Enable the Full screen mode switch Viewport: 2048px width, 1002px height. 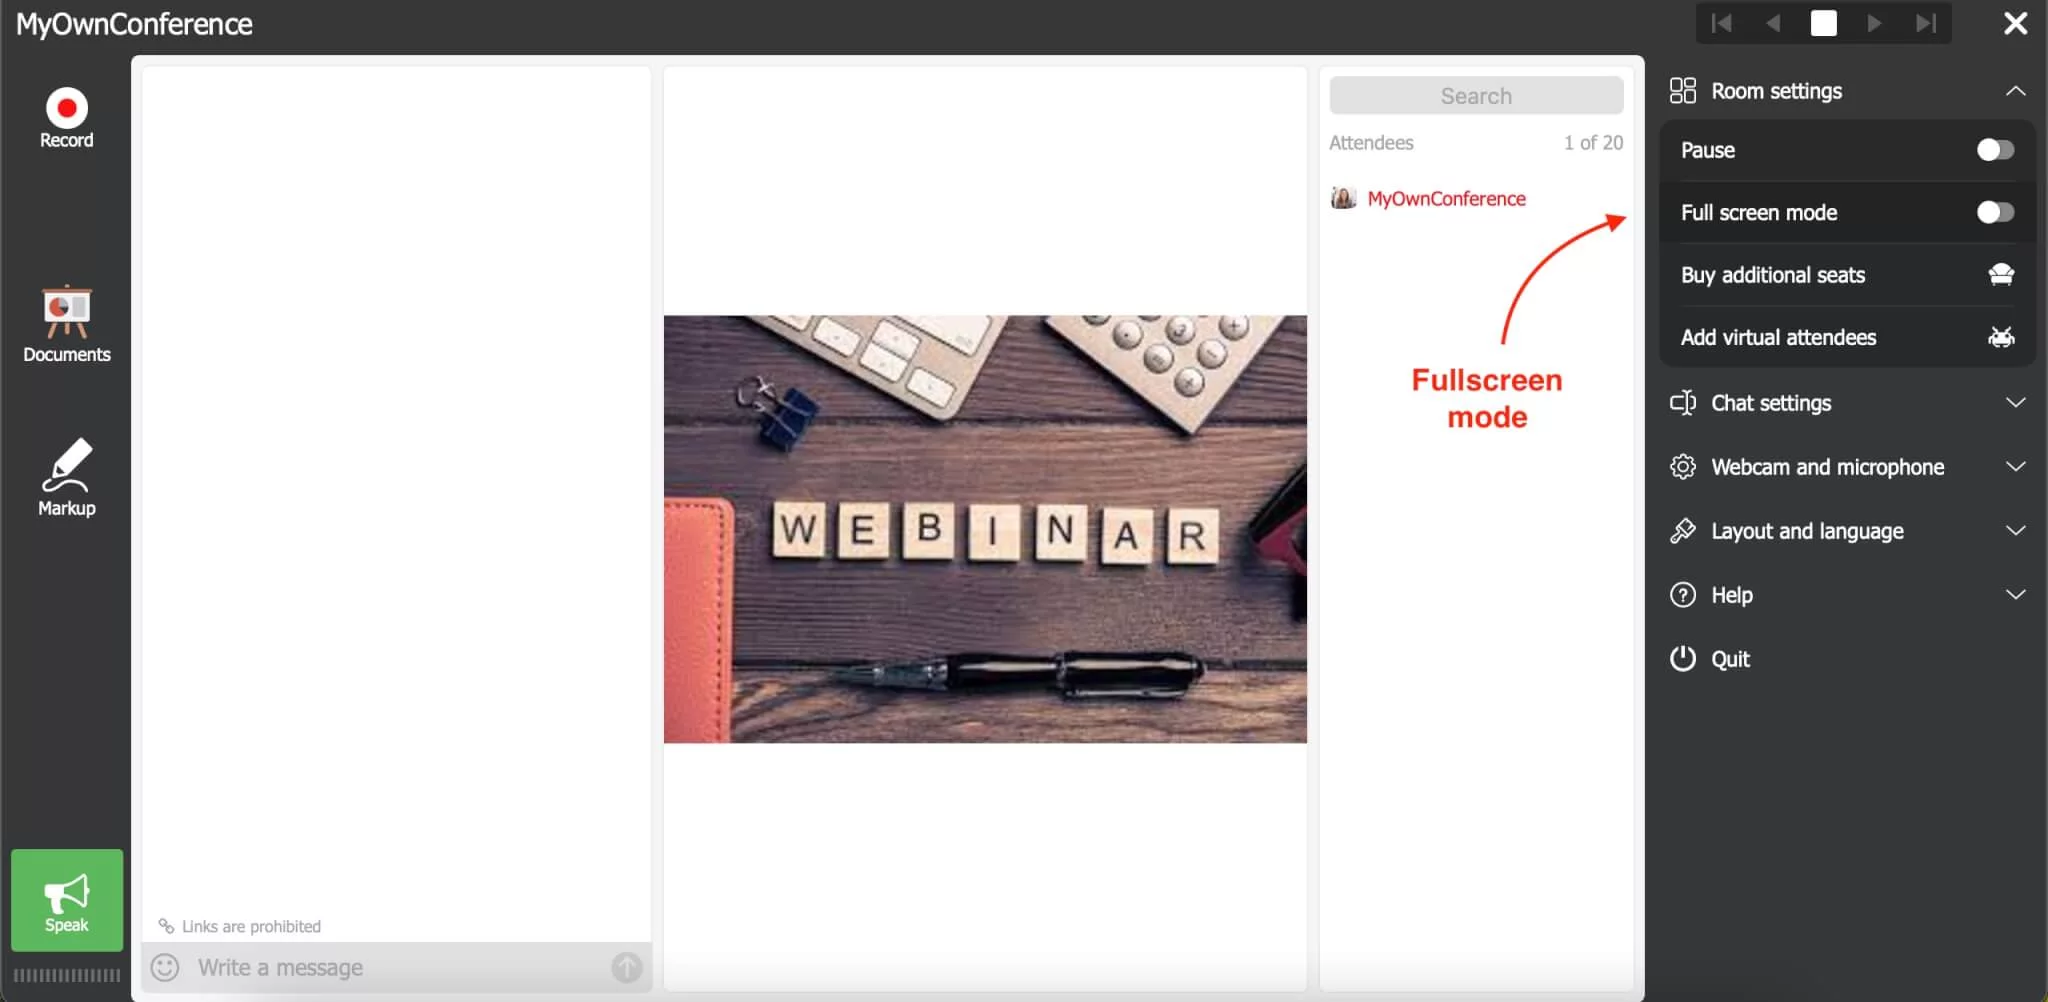point(1995,212)
